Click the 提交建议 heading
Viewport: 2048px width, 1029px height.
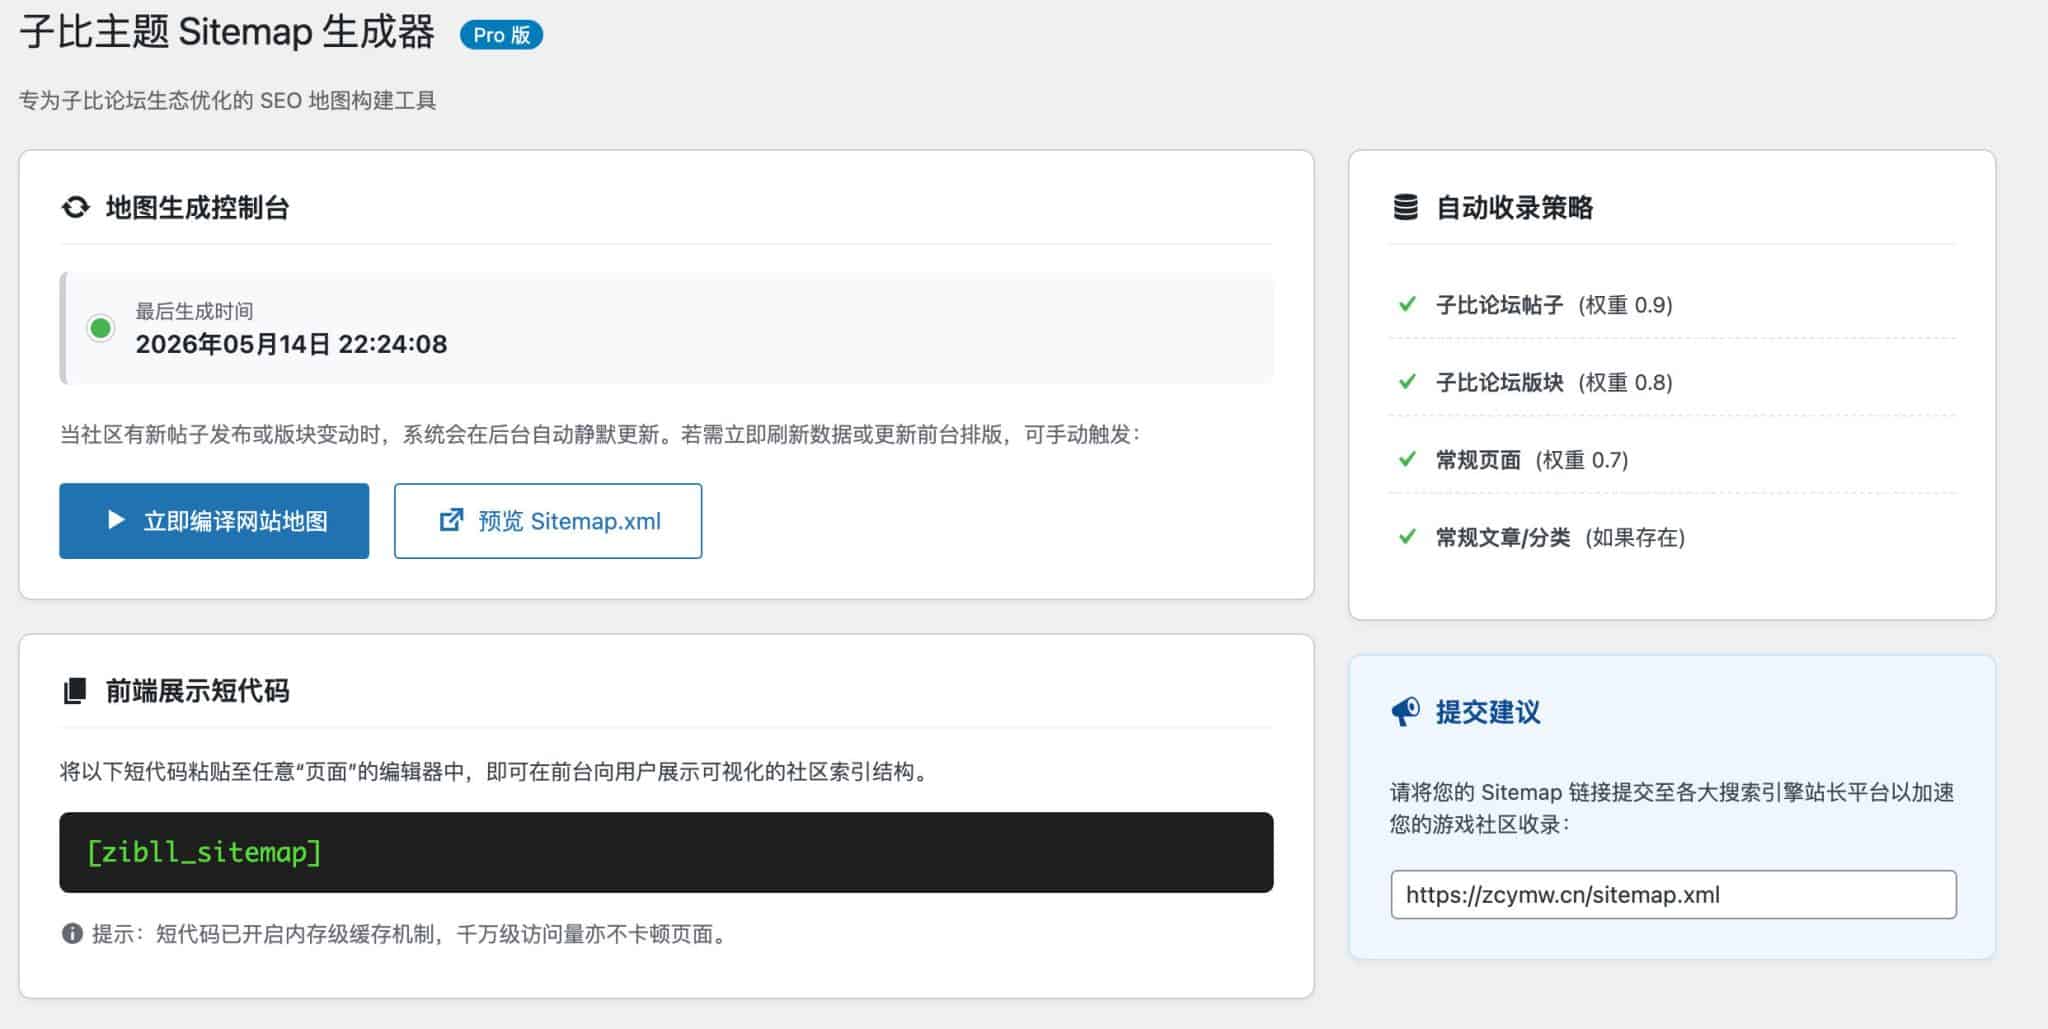pos(1487,712)
